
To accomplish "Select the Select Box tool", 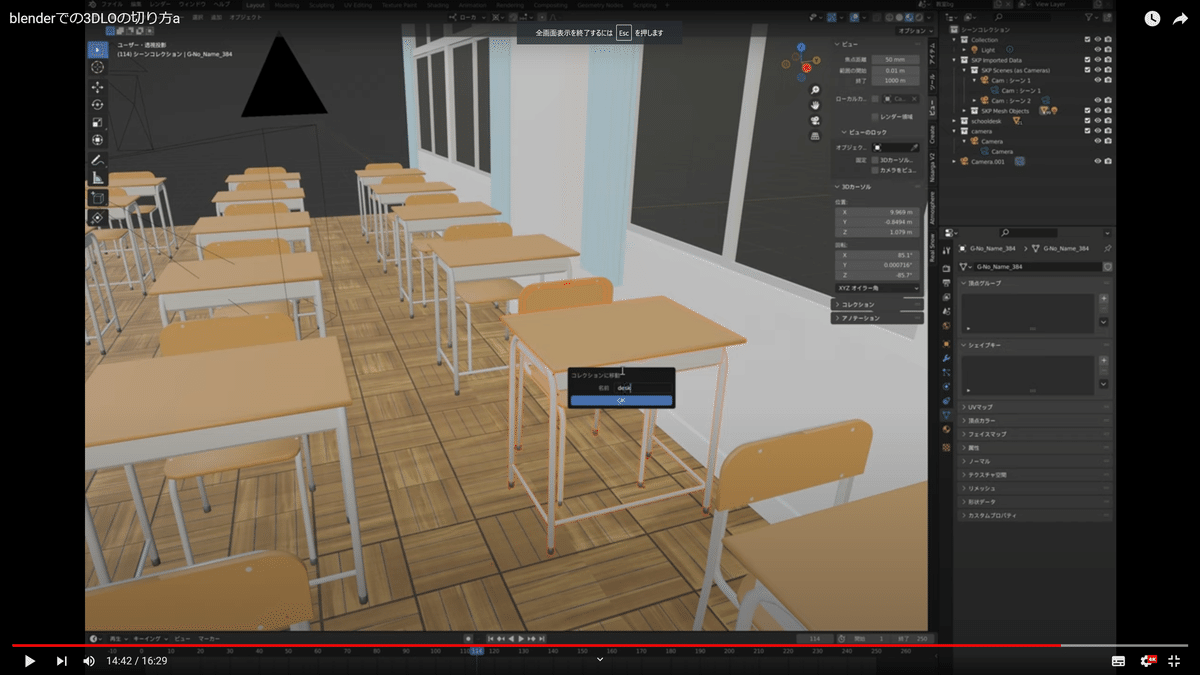I will pyautogui.click(x=97, y=49).
